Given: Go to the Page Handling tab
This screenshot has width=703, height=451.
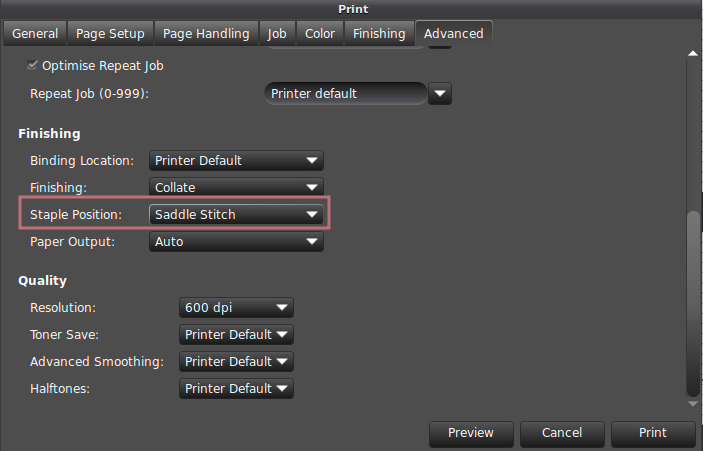Looking at the screenshot, I should [x=206, y=33].
